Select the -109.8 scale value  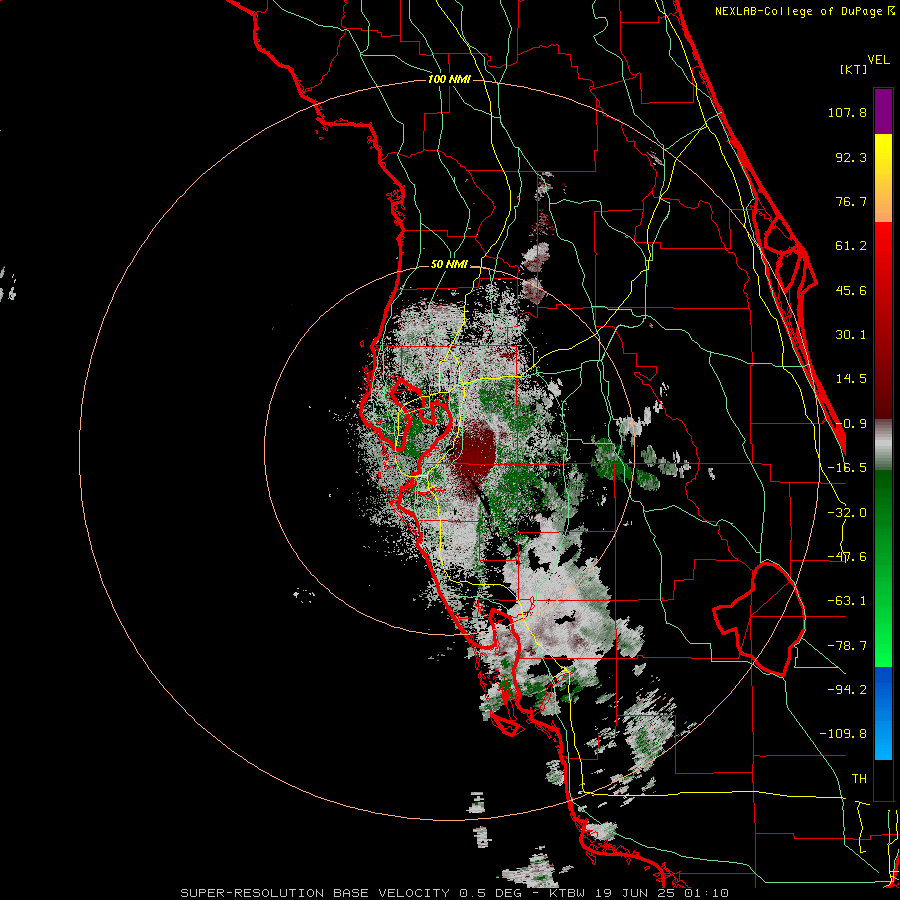843,734
